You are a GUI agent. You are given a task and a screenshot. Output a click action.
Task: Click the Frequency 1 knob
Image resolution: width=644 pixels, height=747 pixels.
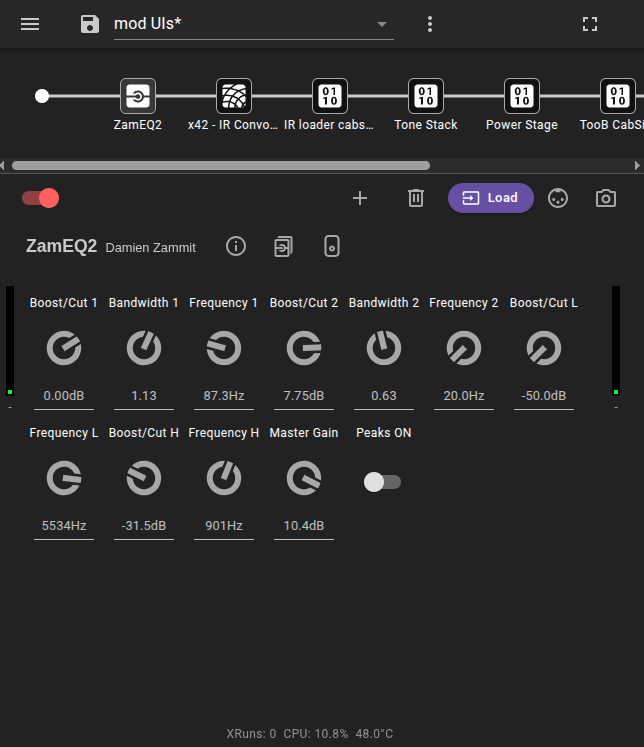pyautogui.click(x=224, y=348)
